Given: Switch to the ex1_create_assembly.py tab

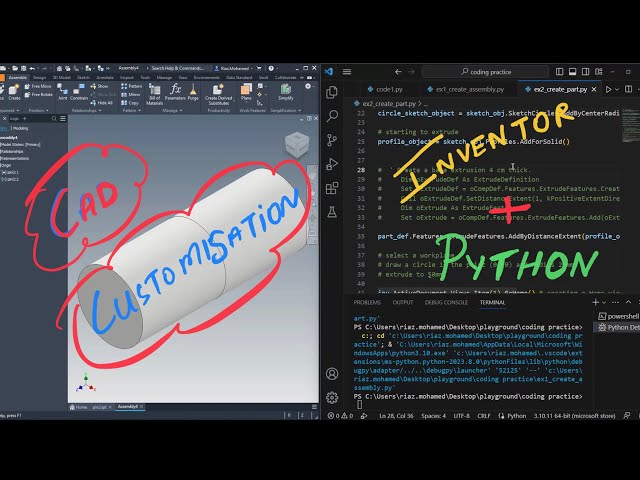Looking at the screenshot, I should (x=466, y=89).
